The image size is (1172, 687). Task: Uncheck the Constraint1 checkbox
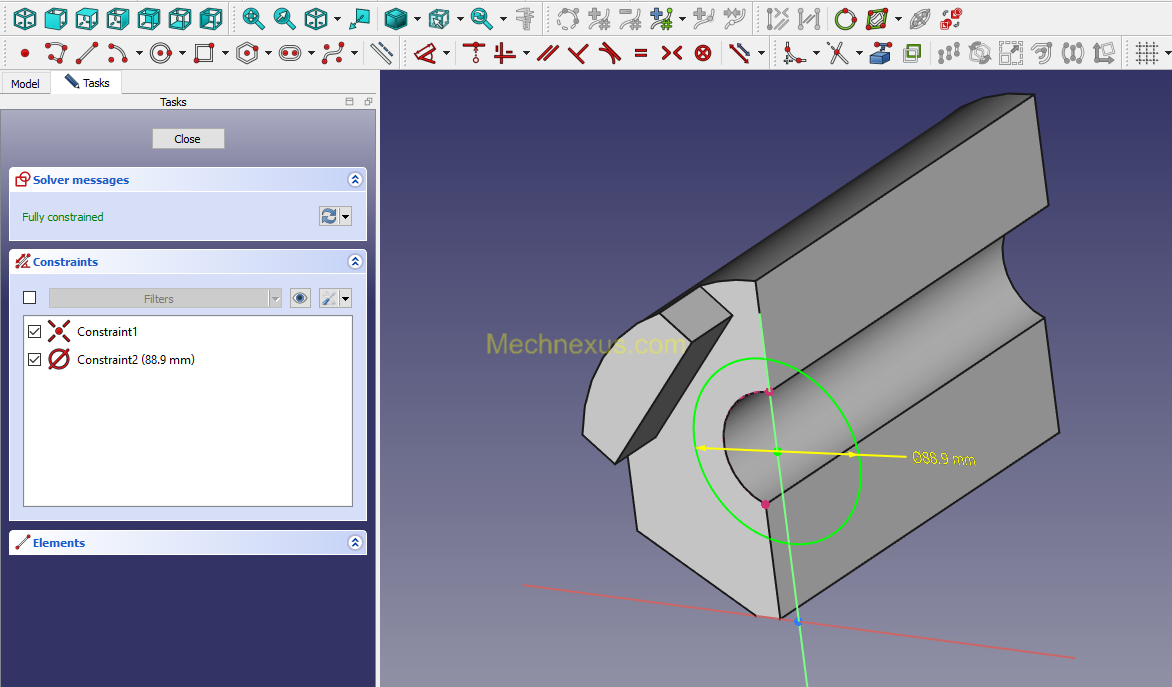[x=34, y=331]
